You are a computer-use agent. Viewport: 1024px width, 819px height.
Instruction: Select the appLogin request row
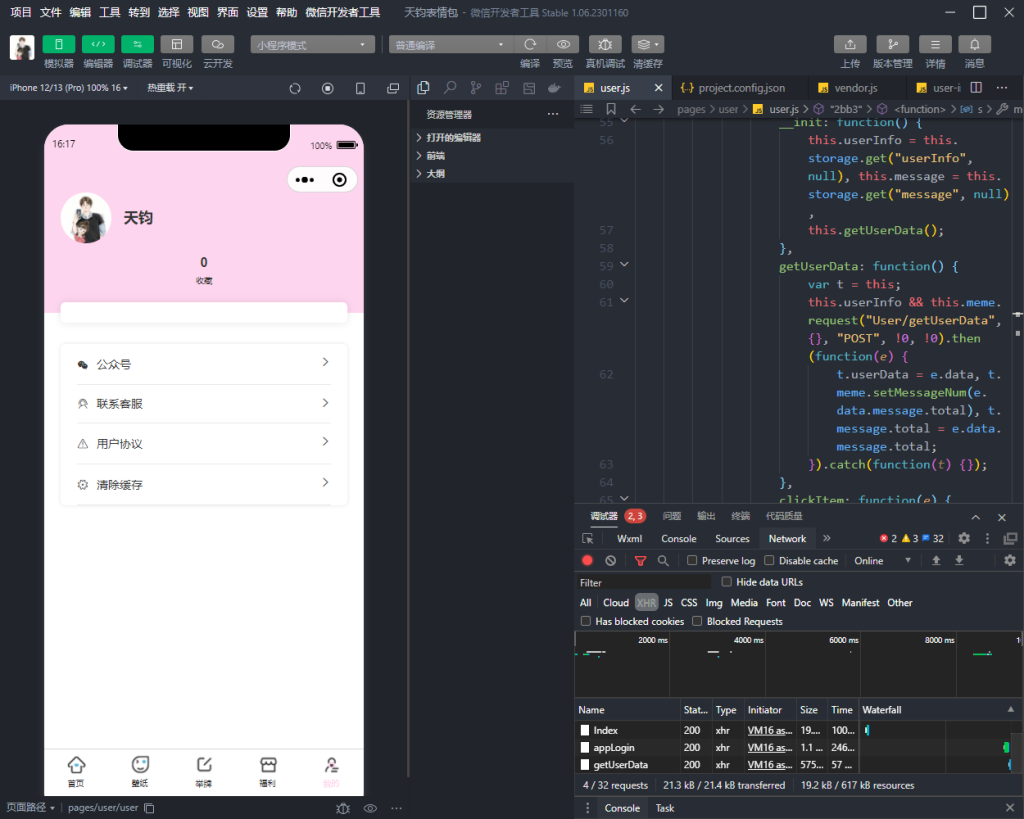[x=793, y=748]
